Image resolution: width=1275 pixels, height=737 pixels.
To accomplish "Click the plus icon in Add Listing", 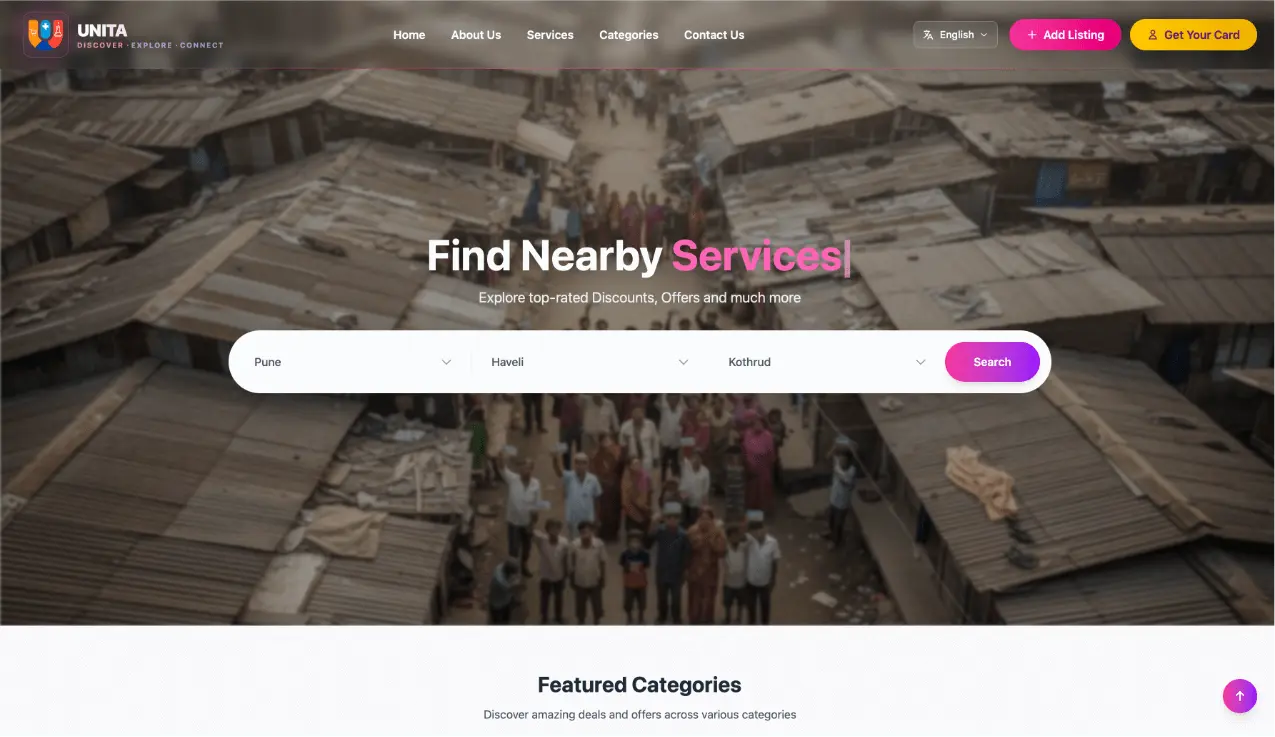I will (x=1032, y=35).
